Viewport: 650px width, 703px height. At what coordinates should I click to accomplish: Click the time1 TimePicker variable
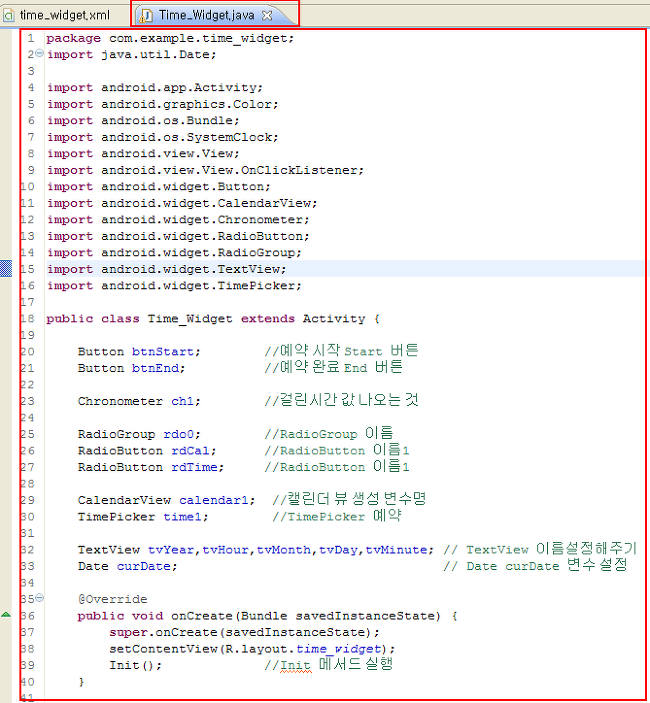182,517
